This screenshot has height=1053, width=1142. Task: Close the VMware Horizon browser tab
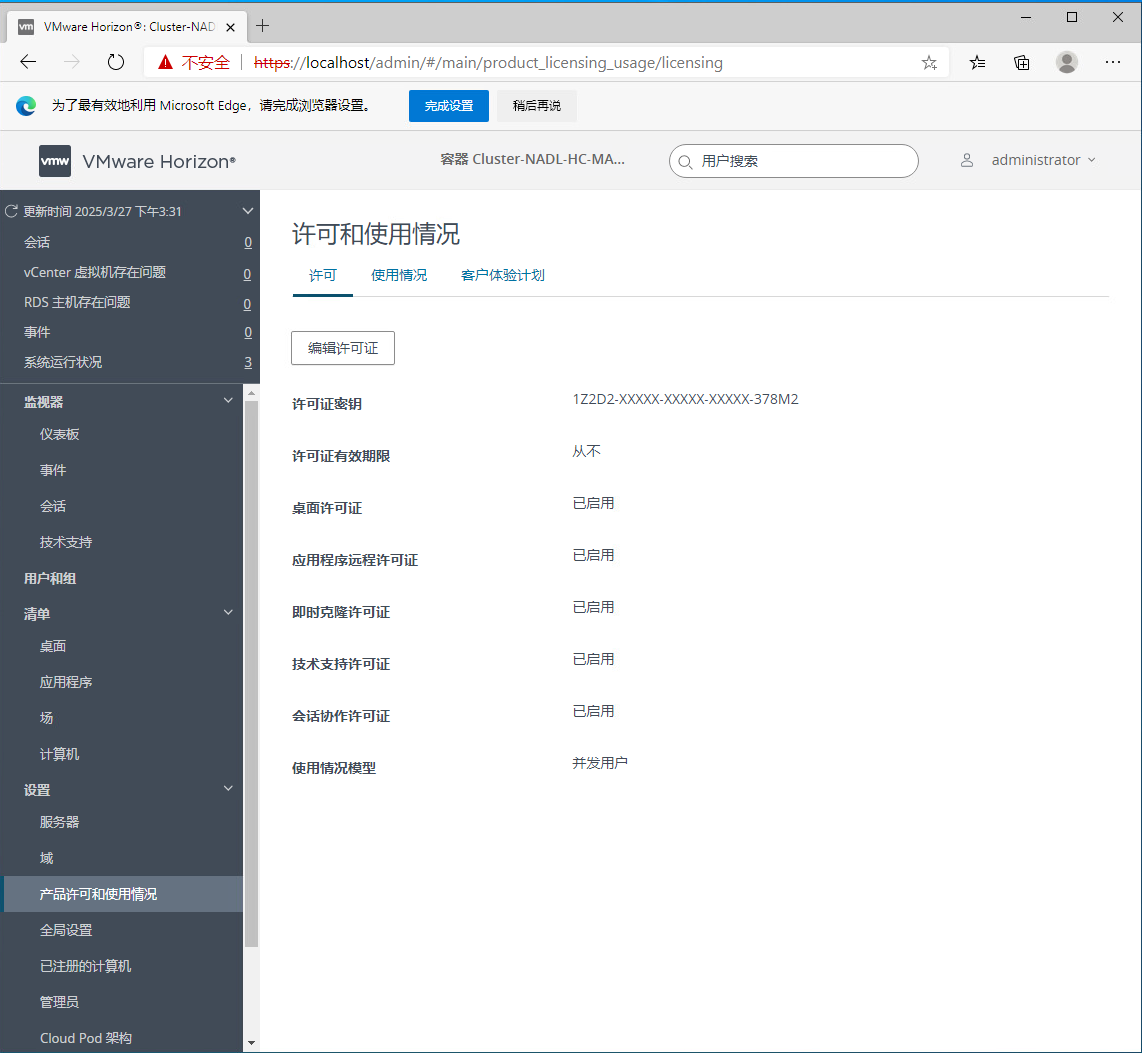[230, 27]
